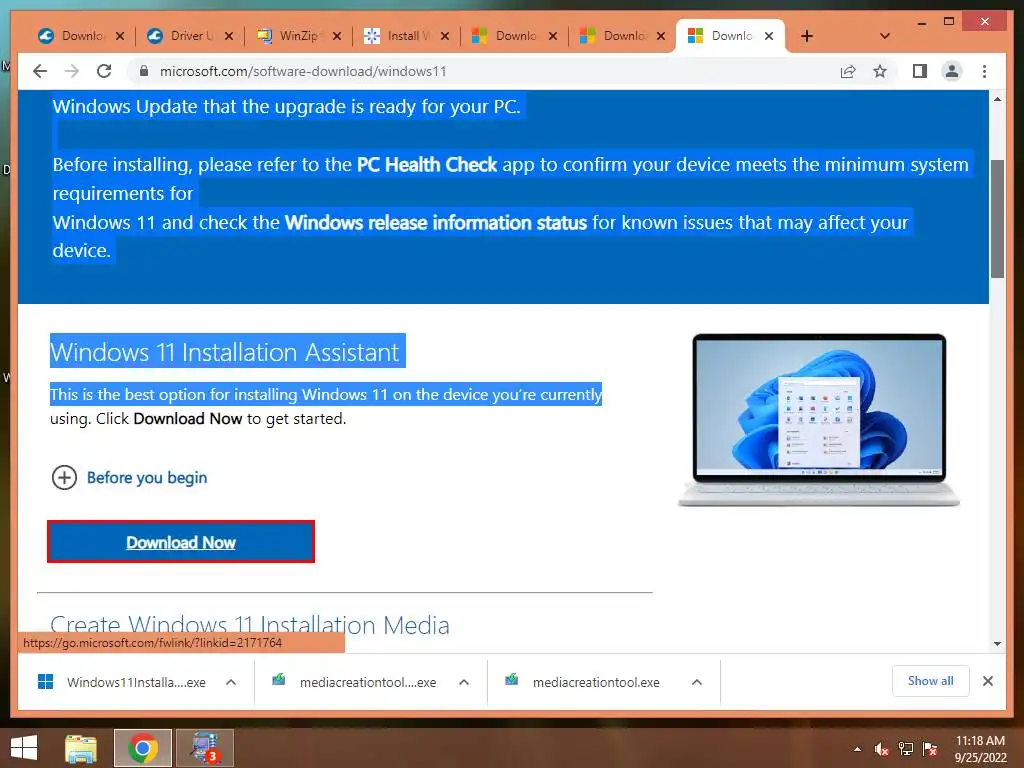Click the browser forward arrow

point(72,71)
